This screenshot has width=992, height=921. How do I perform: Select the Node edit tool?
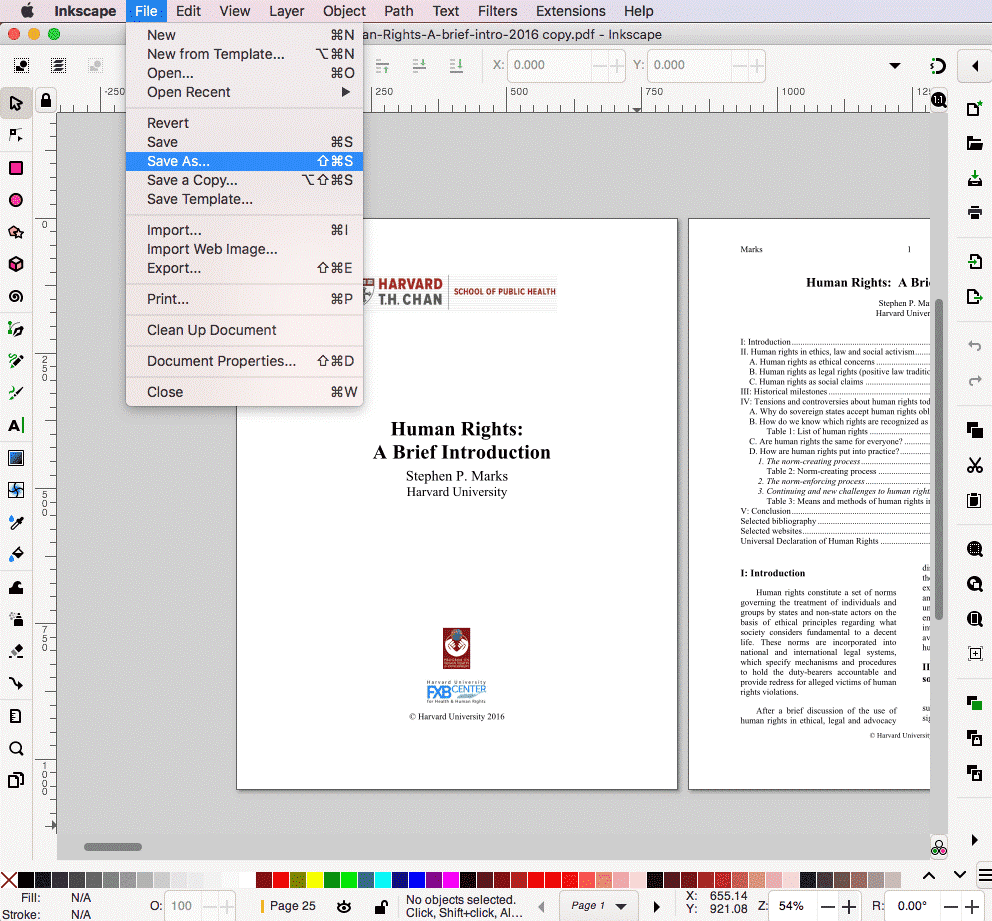coord(16,135)
